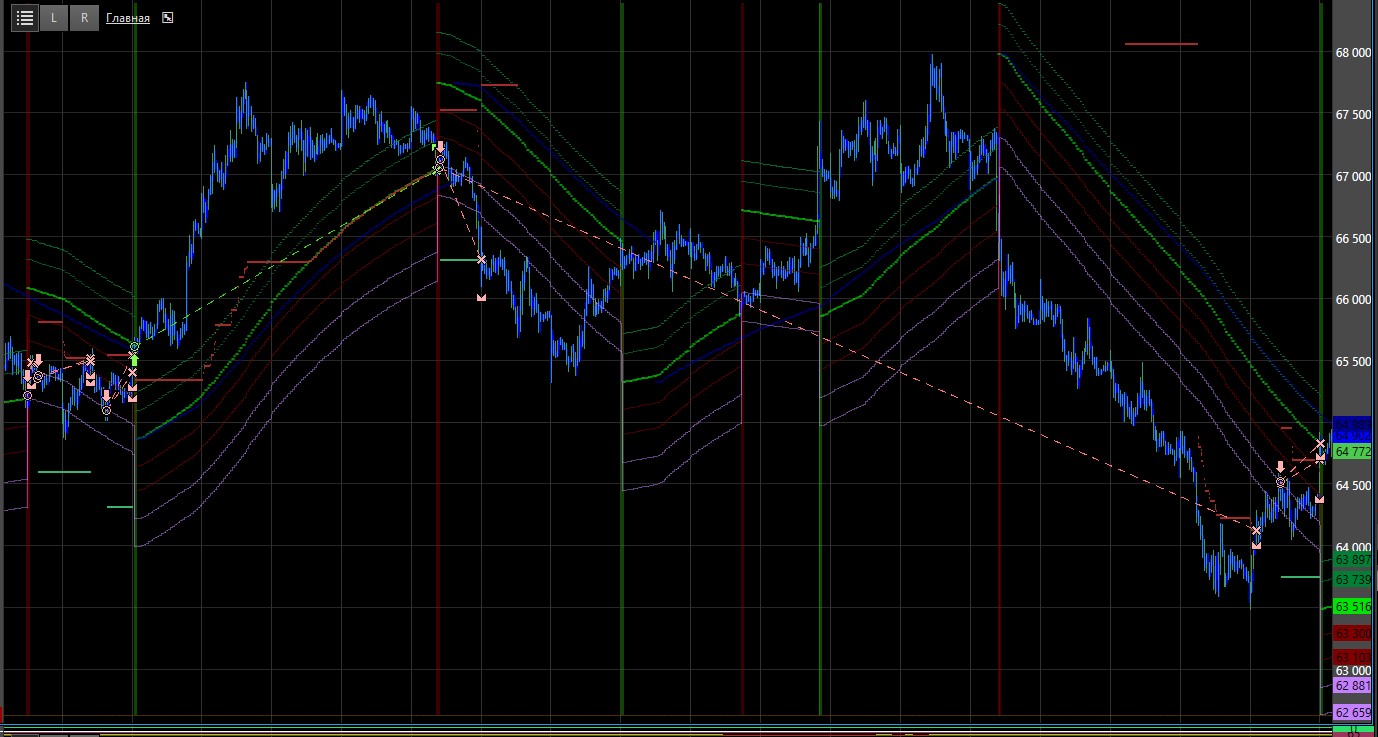The image size is (1378, 737).
Task: Click the X trade marker near 66 300
Action: [x=482, y=260]
